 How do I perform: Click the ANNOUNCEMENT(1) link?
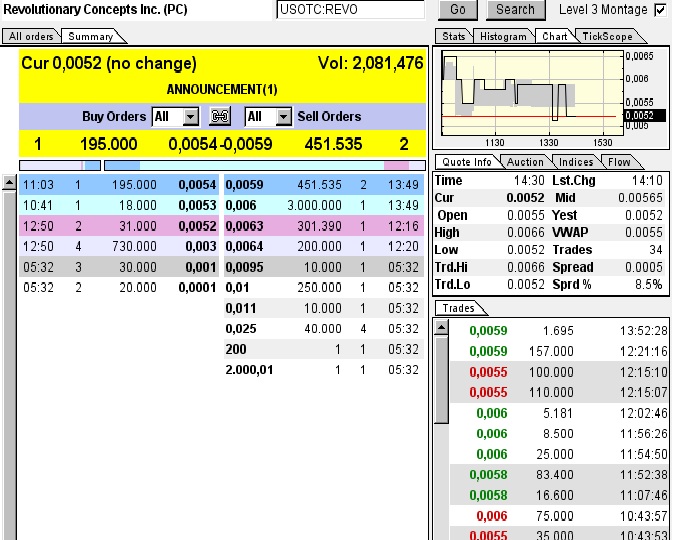point(222,89)
